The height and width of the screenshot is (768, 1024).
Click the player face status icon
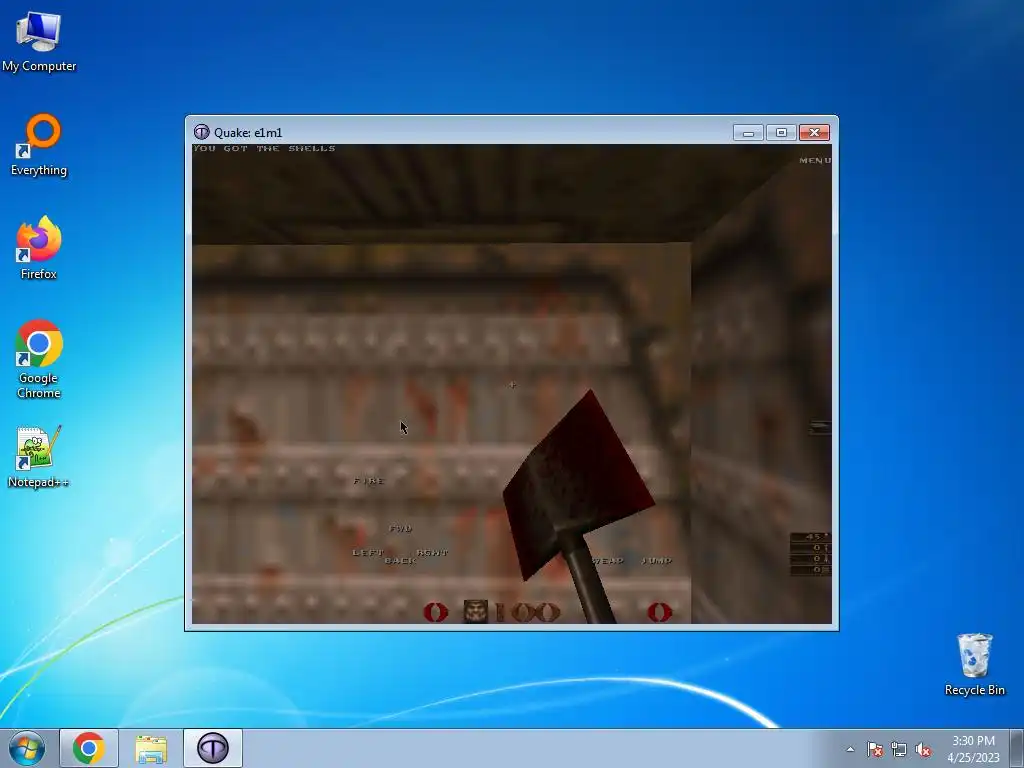point(475,611)
